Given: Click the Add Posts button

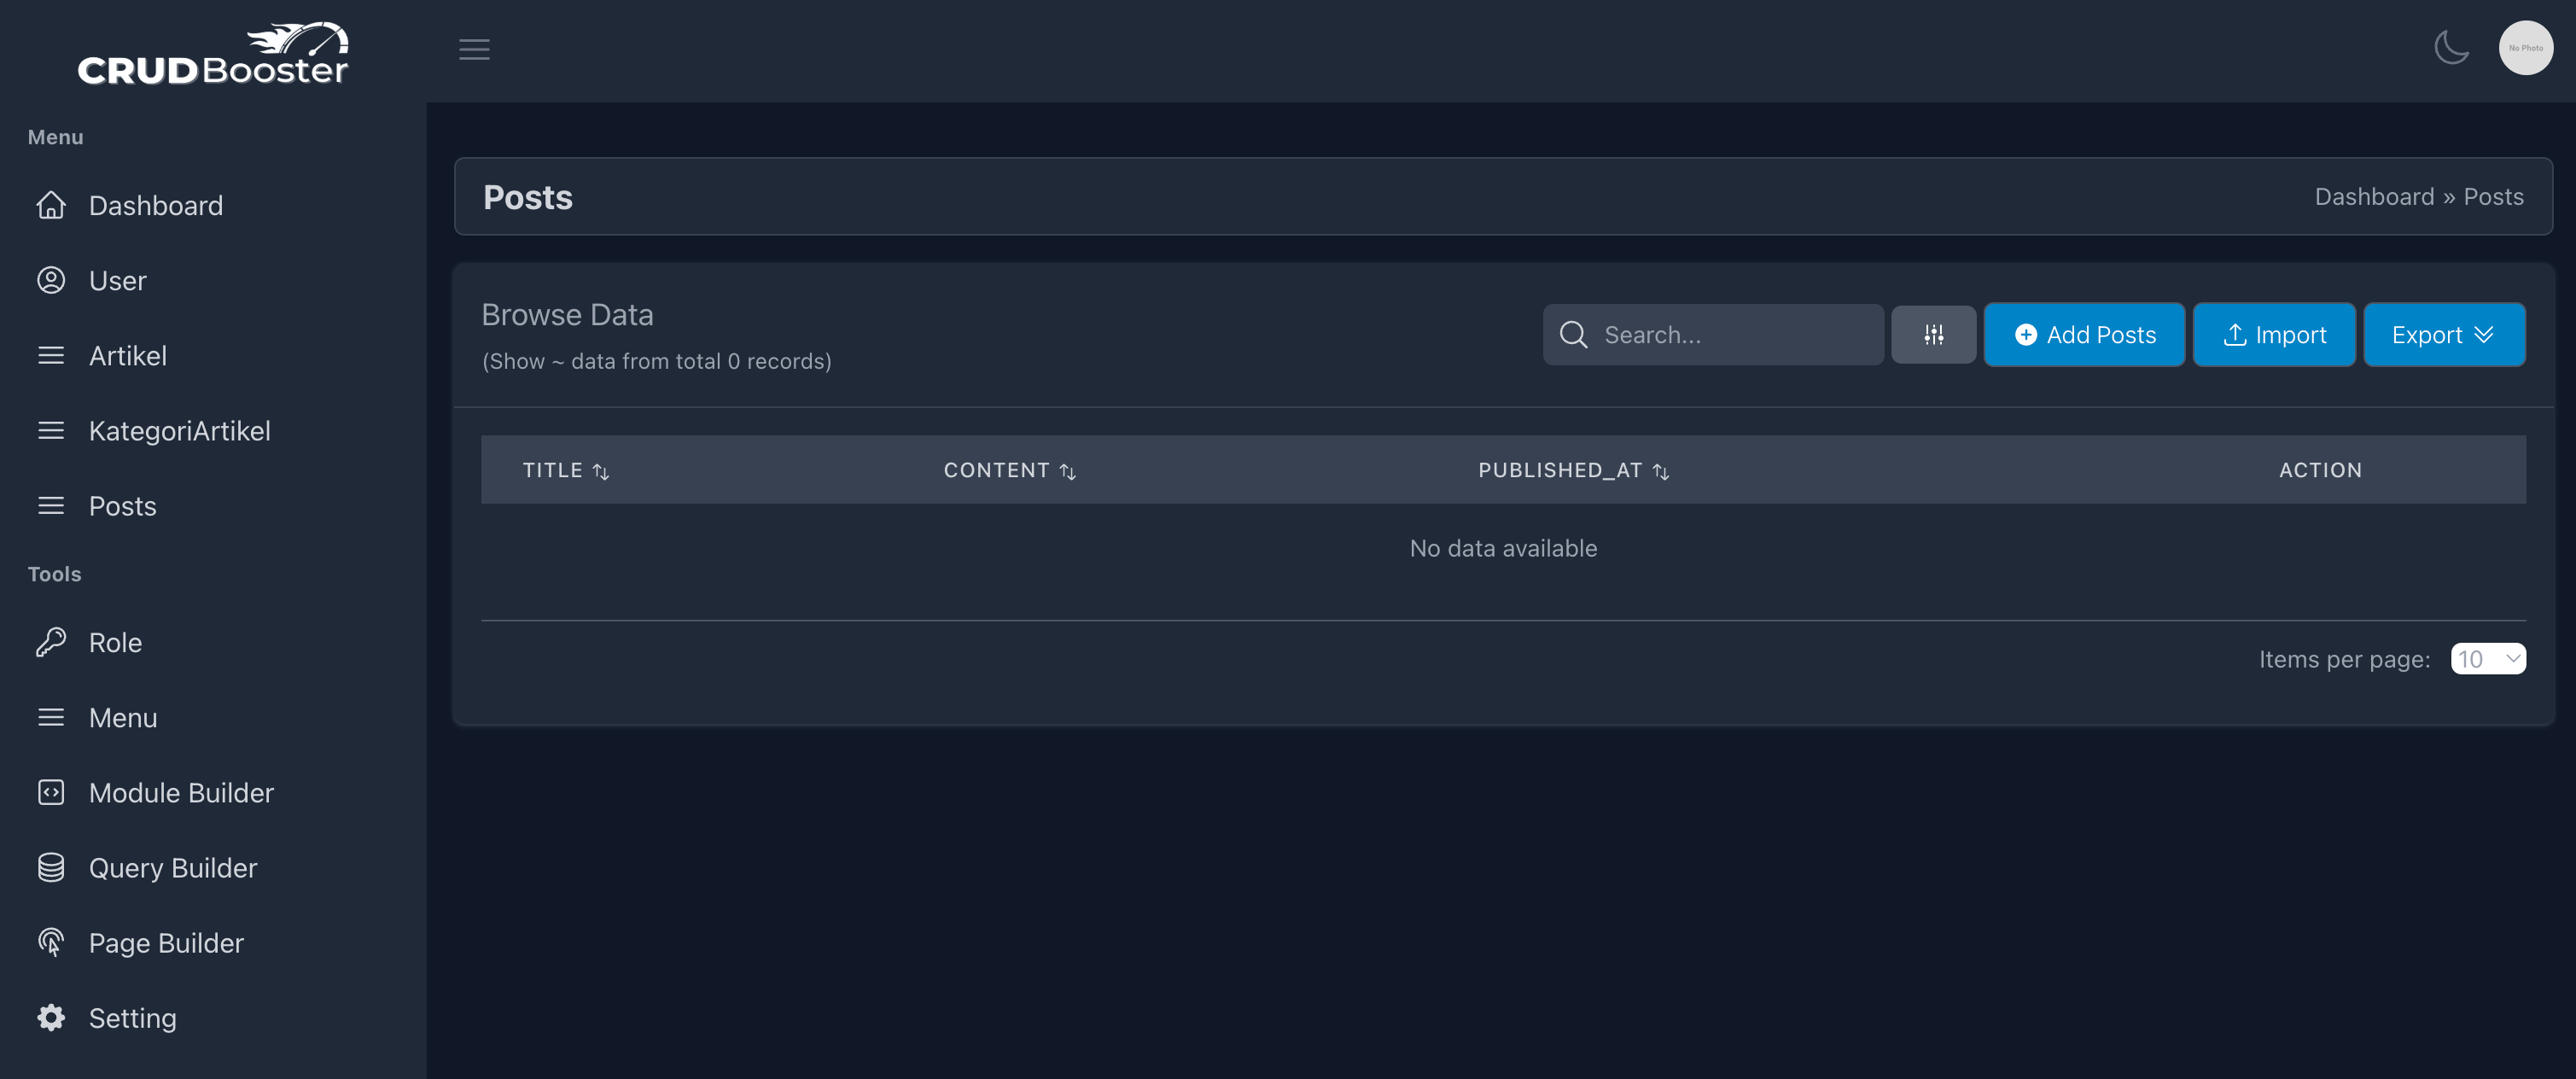Looking at the screenshot, I should pyautogui.click(x=2084, y=335).
